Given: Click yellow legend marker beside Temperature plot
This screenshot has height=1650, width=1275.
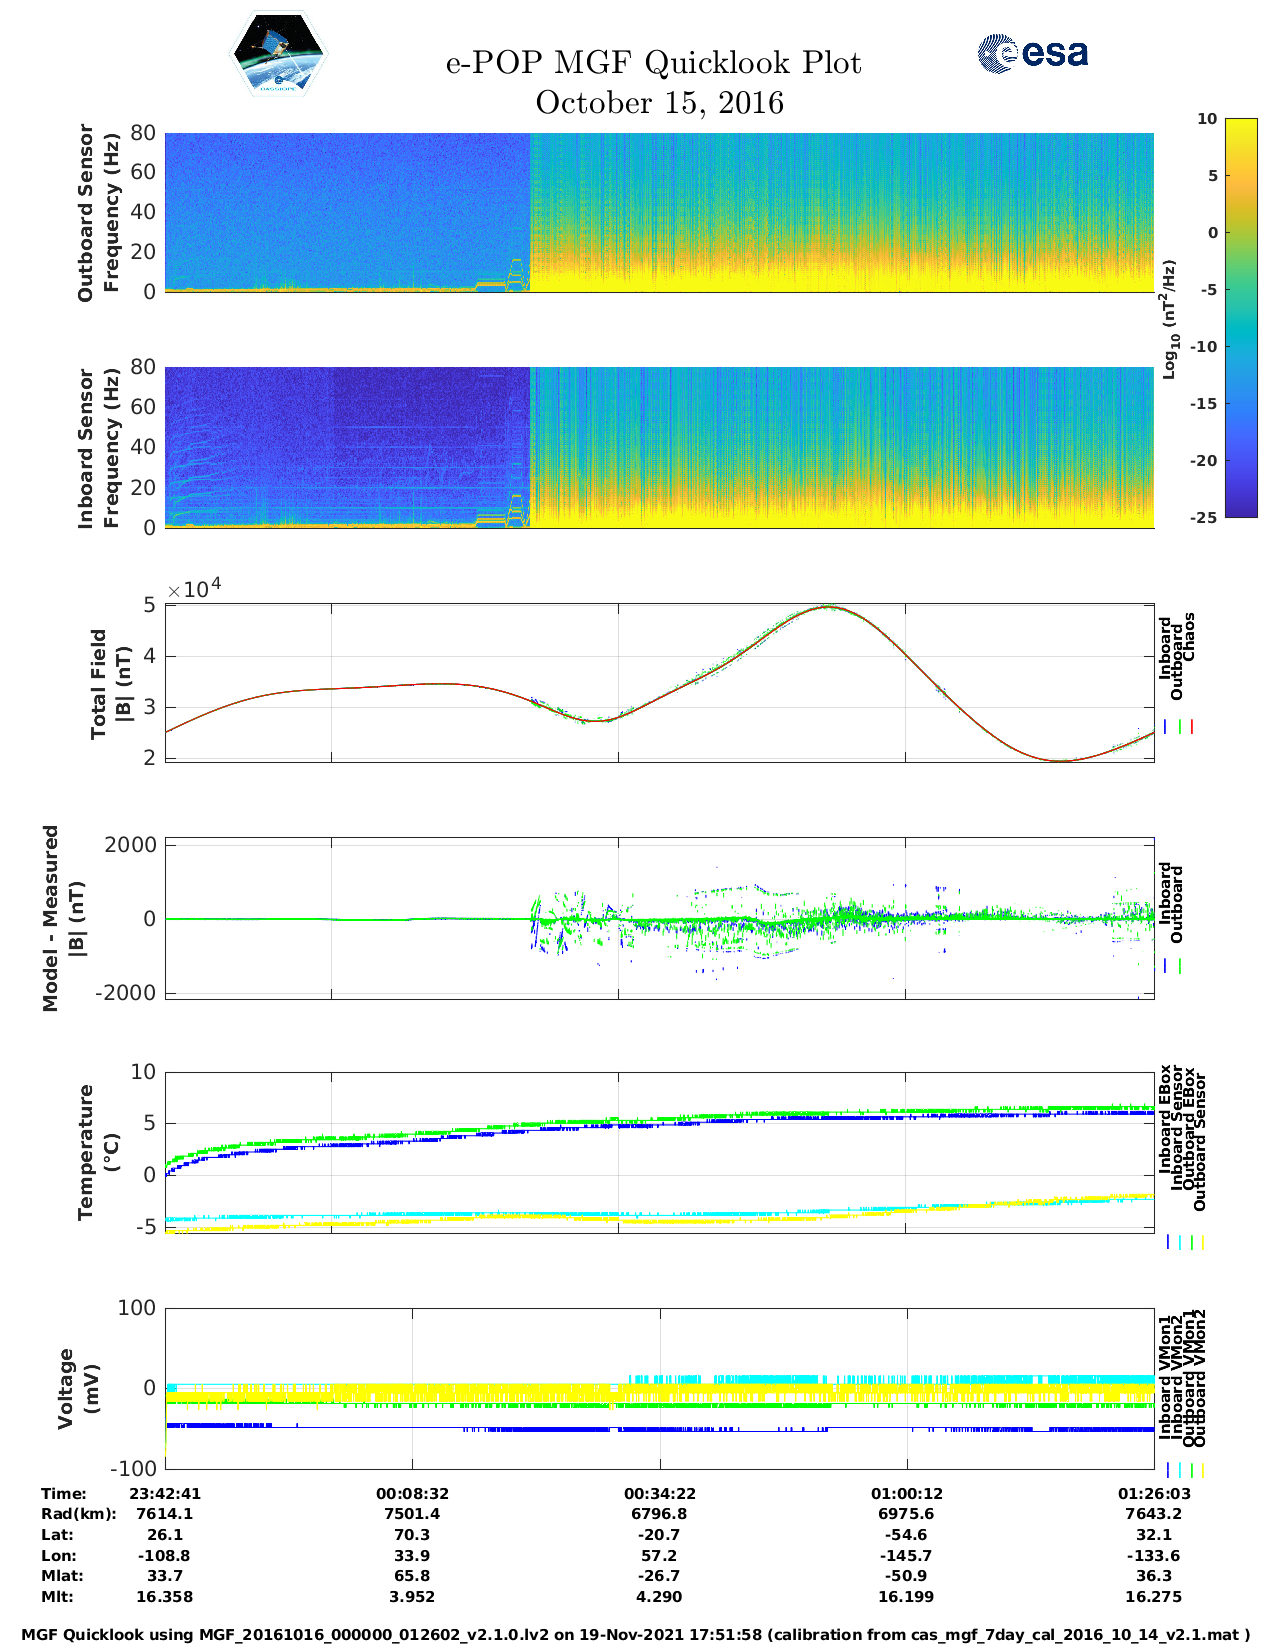Looking at the screenshot, I should click(x=1202, y=1242).
